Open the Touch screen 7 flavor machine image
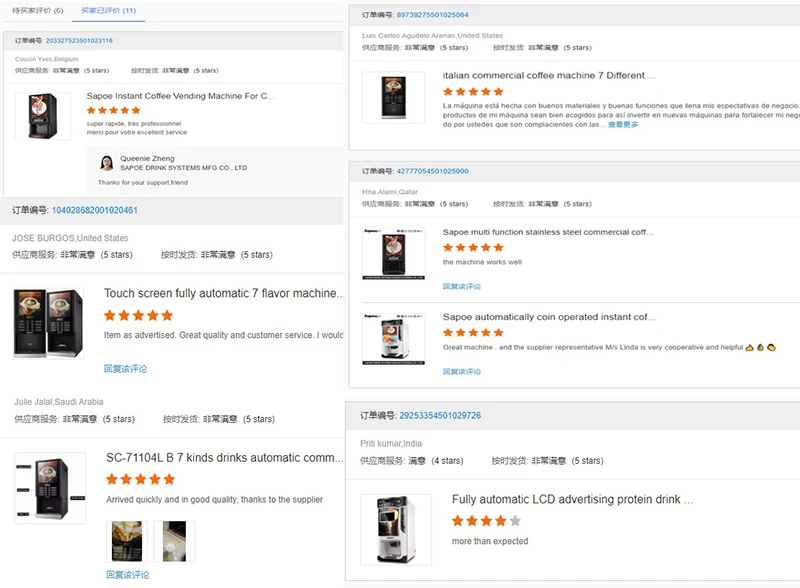This screenshot has height=588, width=800. pyautogui.click(x=49, y=322)
